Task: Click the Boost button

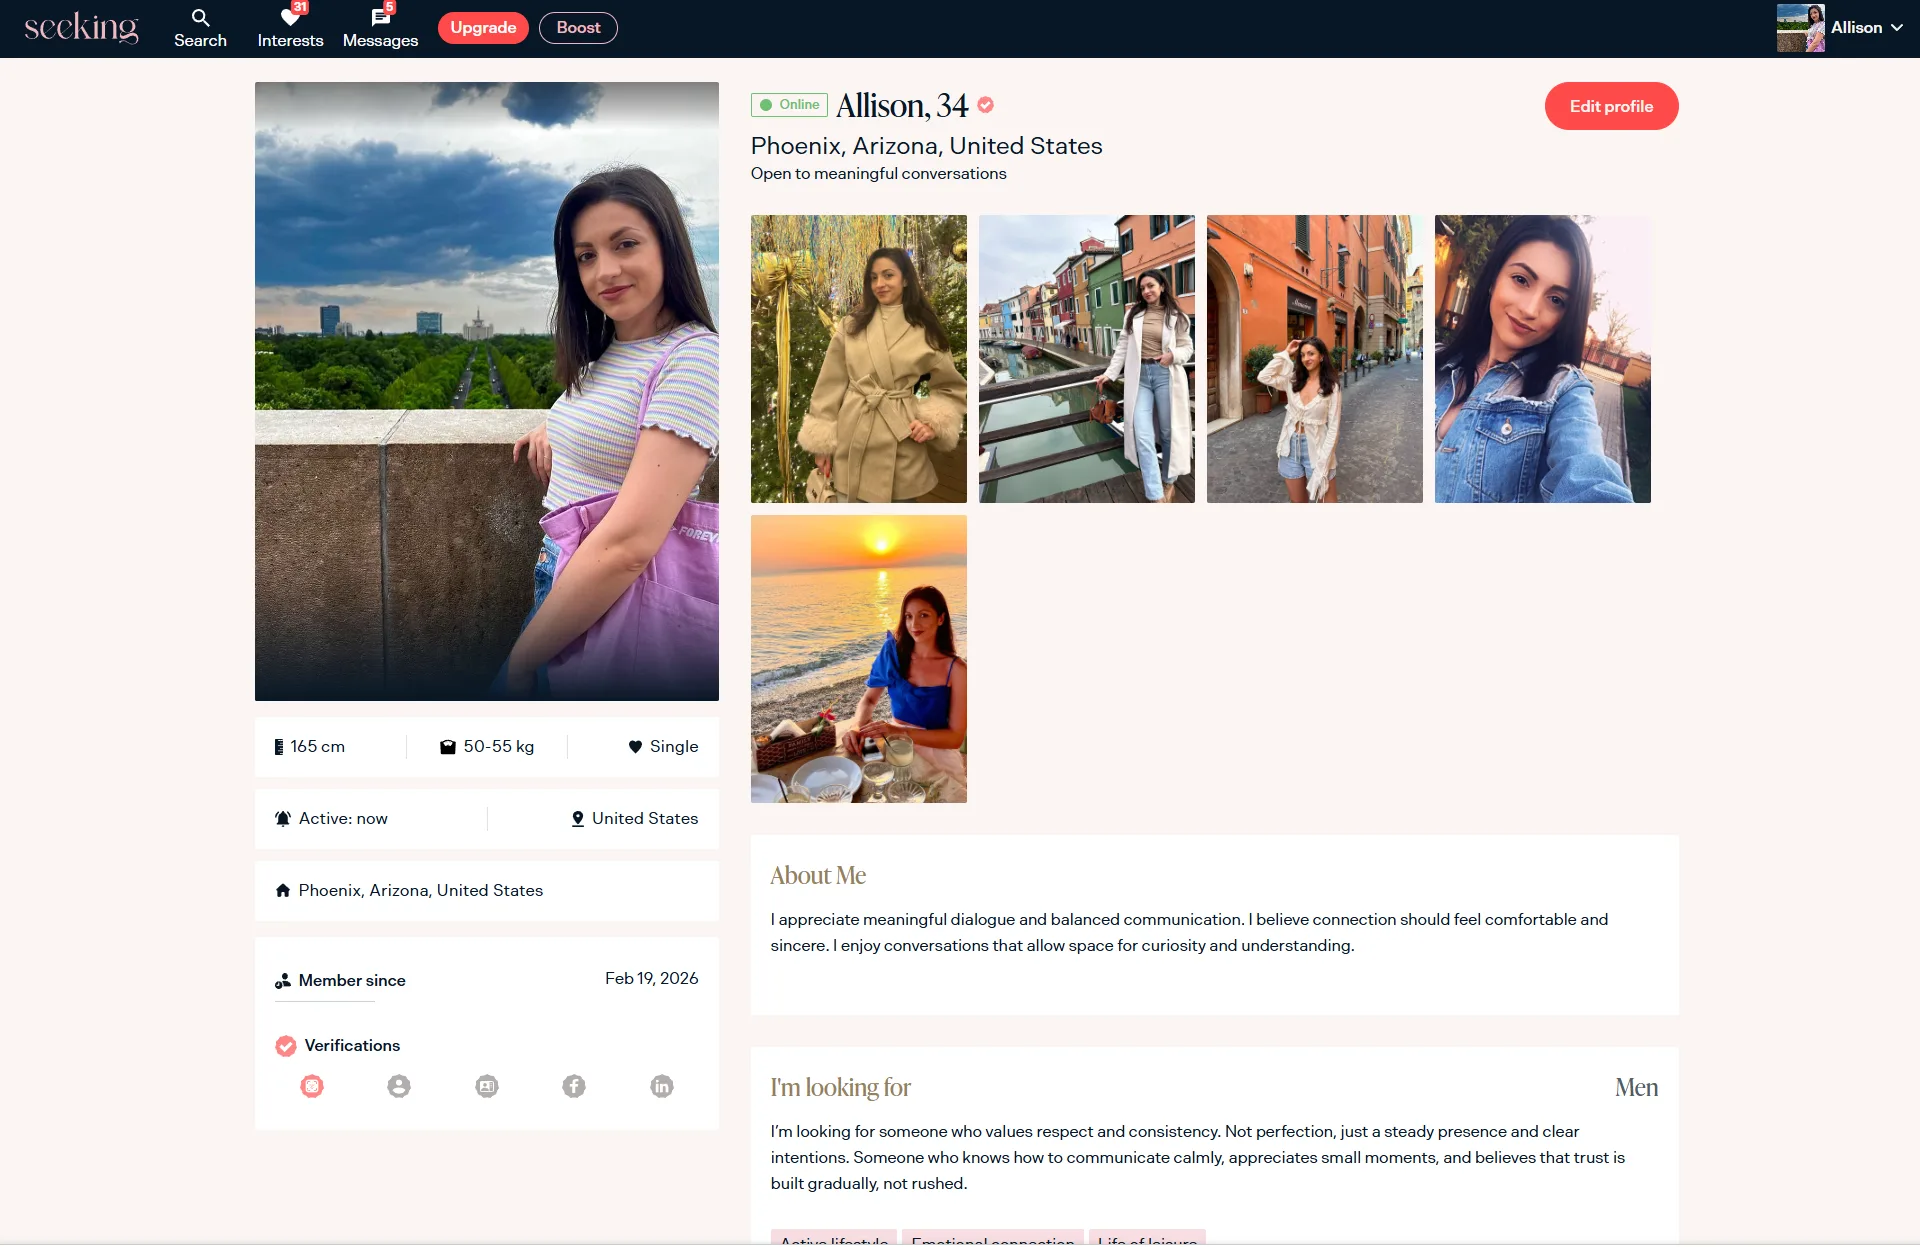Action: 578,28
